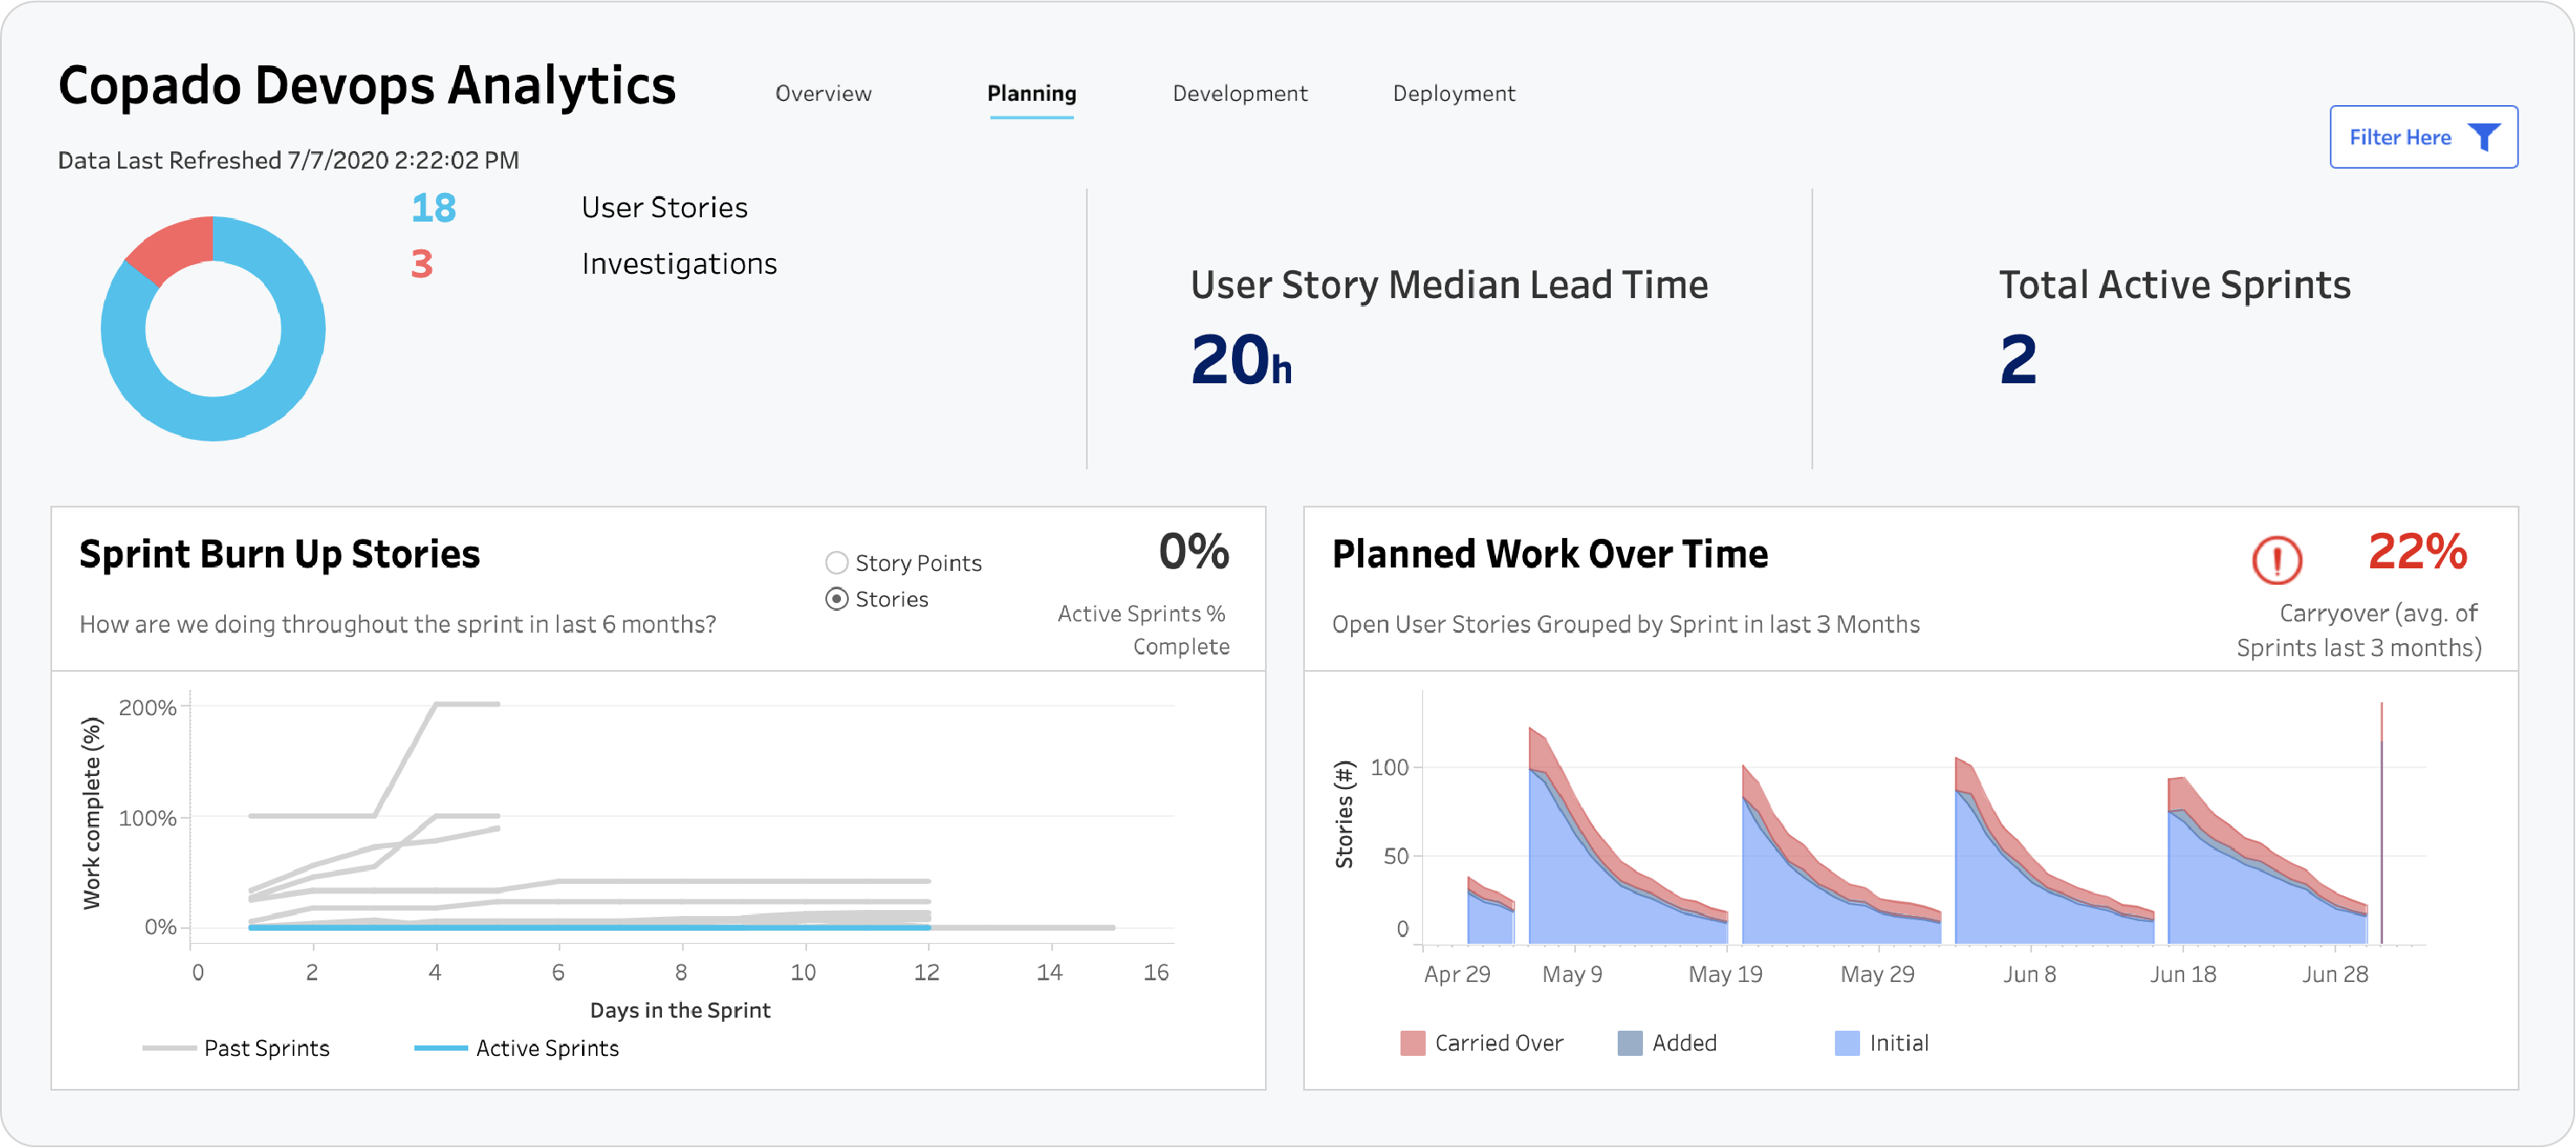The width and height of the screenshot is (2576, 1148).
Task: Click the 20h median lead time value
Action: 1241,360
